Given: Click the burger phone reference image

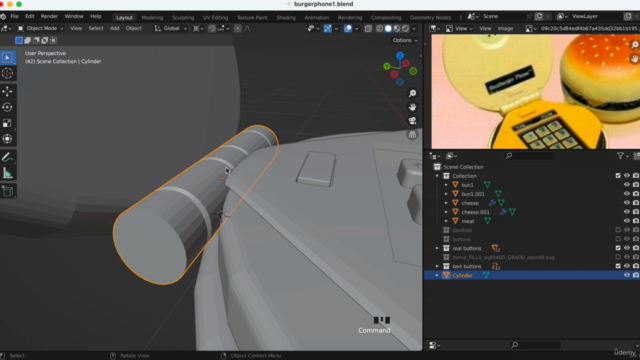Looking at the screenshot, I should [536, 91].
